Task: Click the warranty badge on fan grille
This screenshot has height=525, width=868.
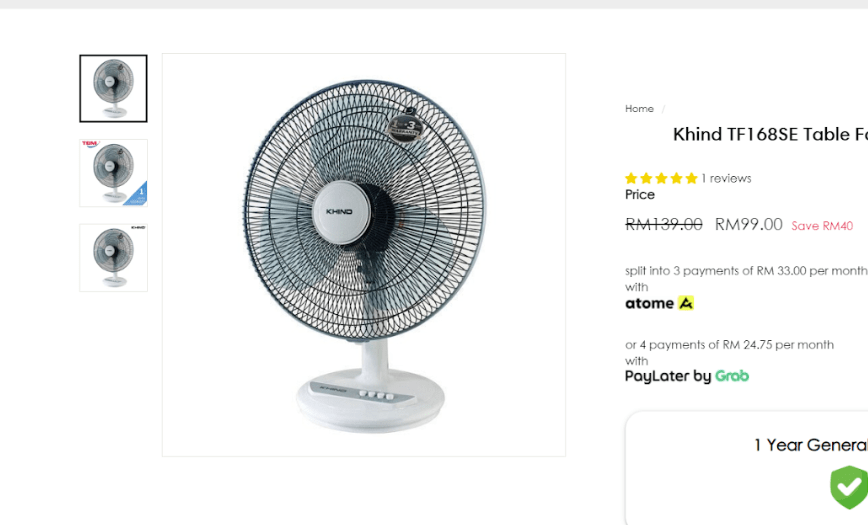Action: pos(405,128)
